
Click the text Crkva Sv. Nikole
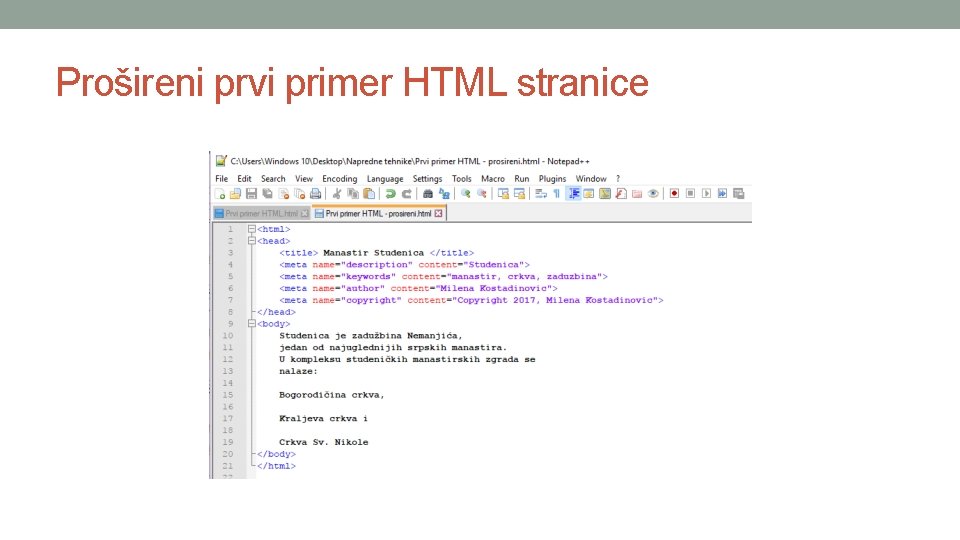point(324,442)
